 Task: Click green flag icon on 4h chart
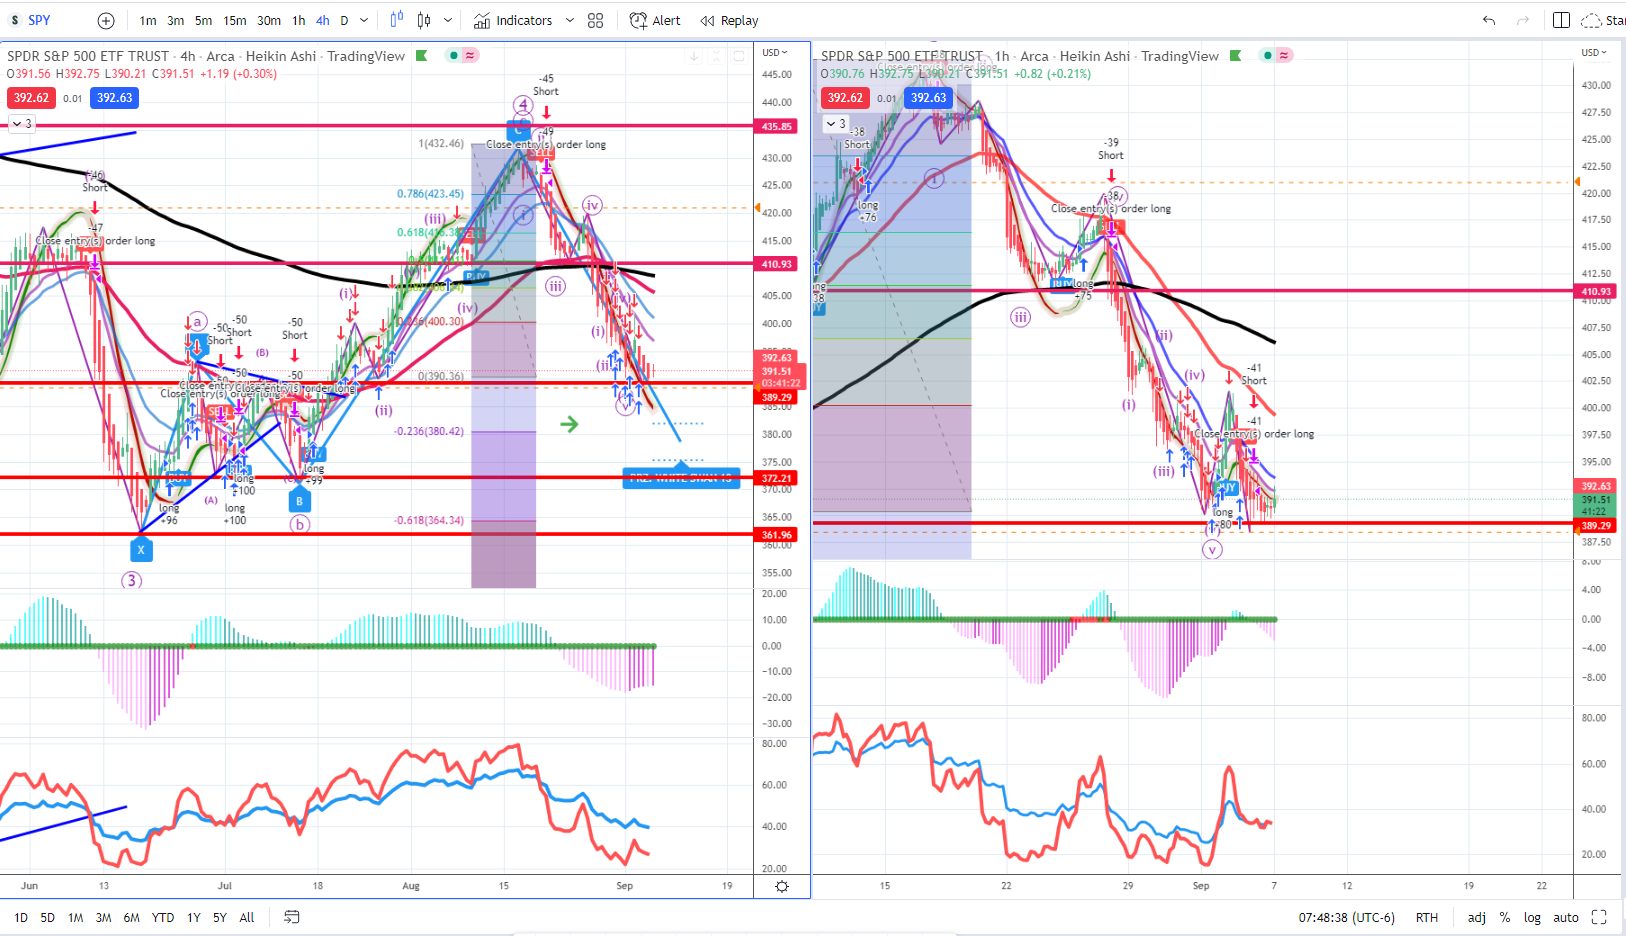422,55
